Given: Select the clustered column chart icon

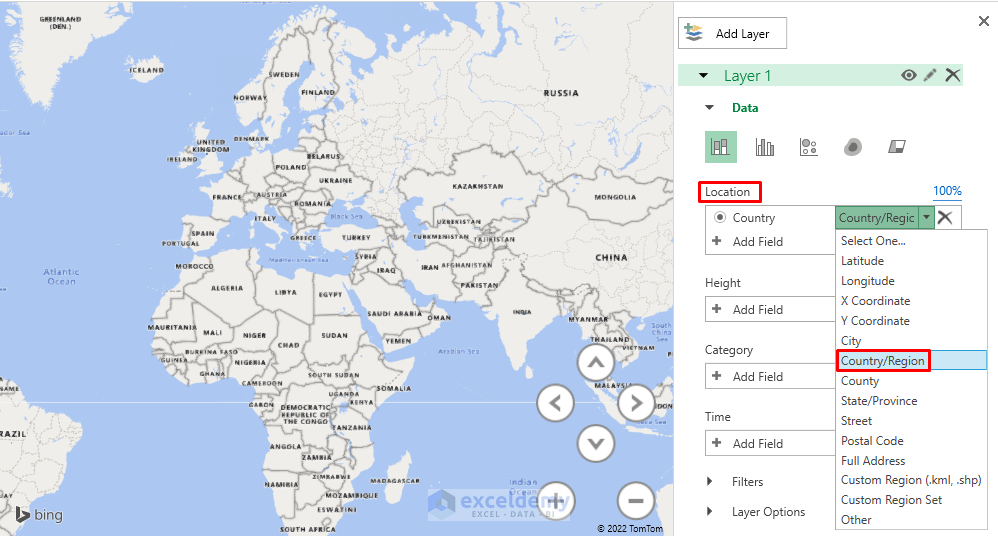Looking at the screenshot, I should point(765,147).
